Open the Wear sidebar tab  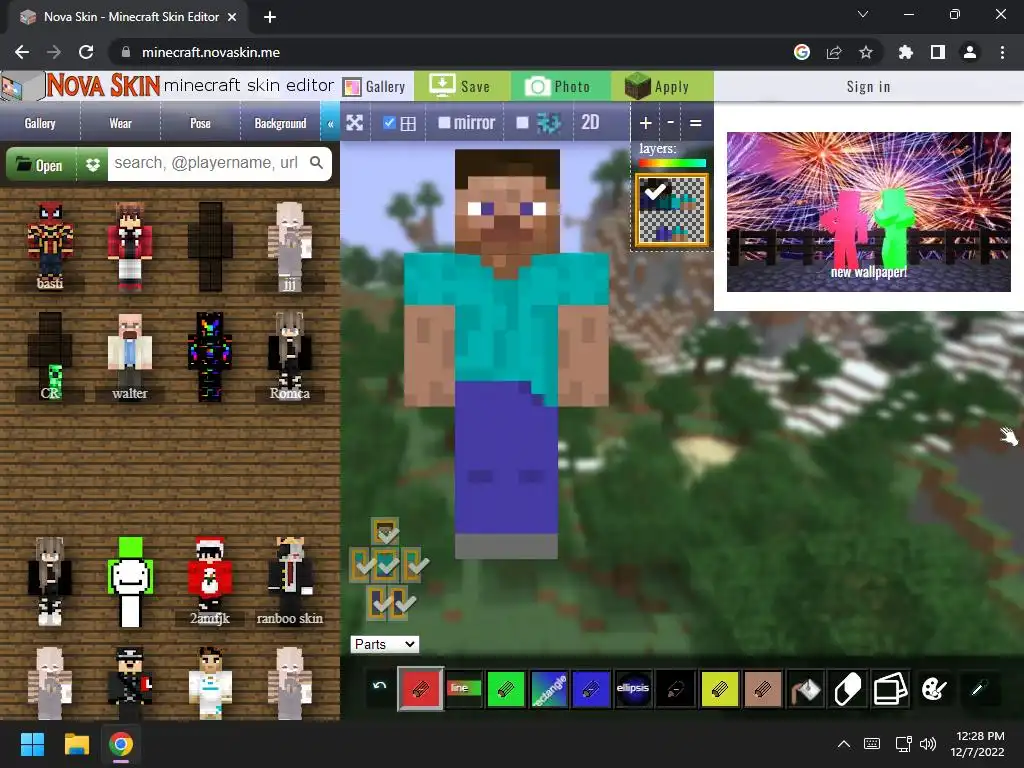pyautogui.click(x=120, y=123)
